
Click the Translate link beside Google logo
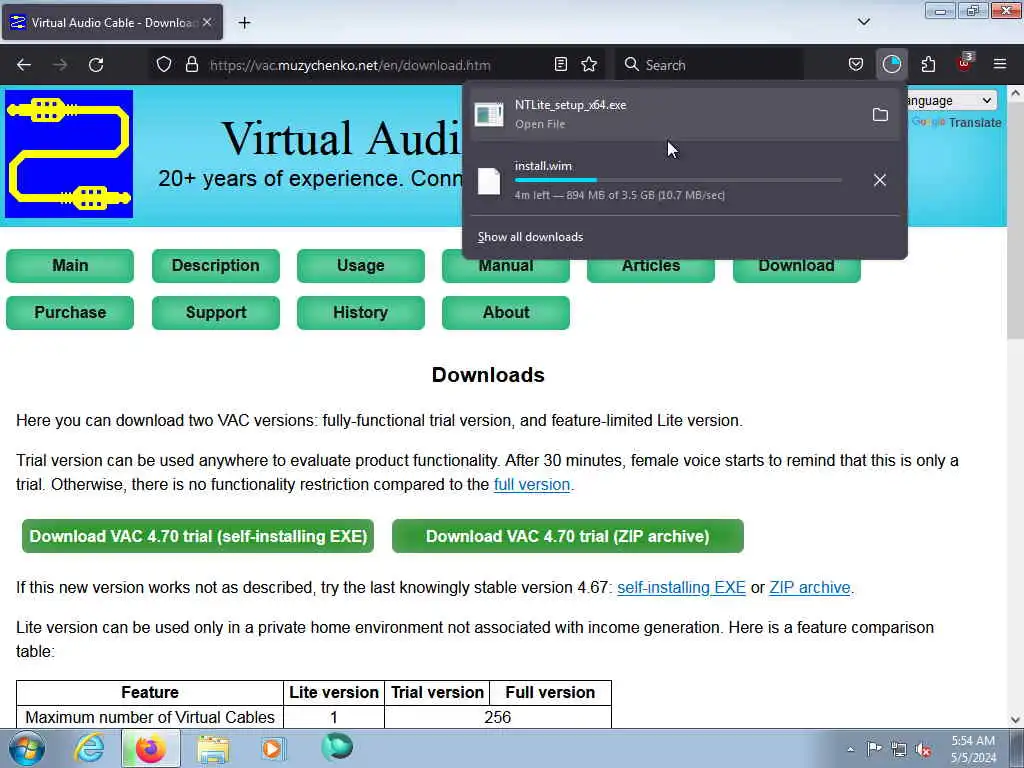click(x=974, y=123)
